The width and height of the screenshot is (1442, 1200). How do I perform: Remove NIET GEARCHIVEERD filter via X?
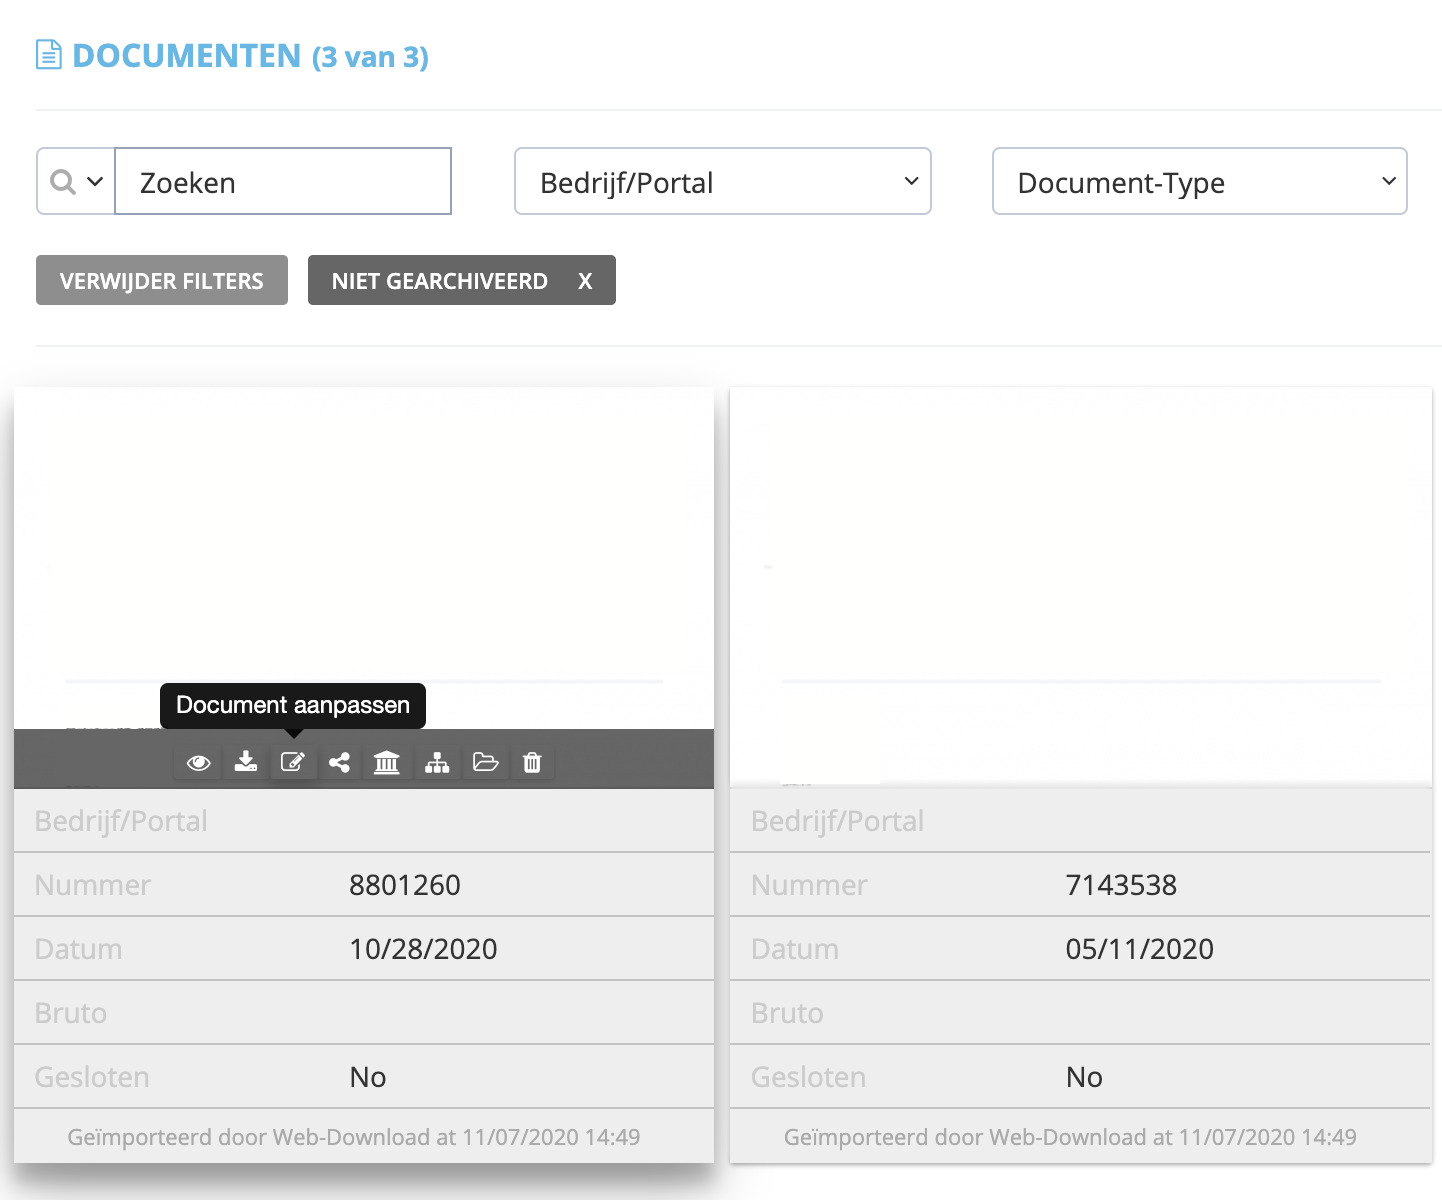pyautogui.click(x=585, y=281)
